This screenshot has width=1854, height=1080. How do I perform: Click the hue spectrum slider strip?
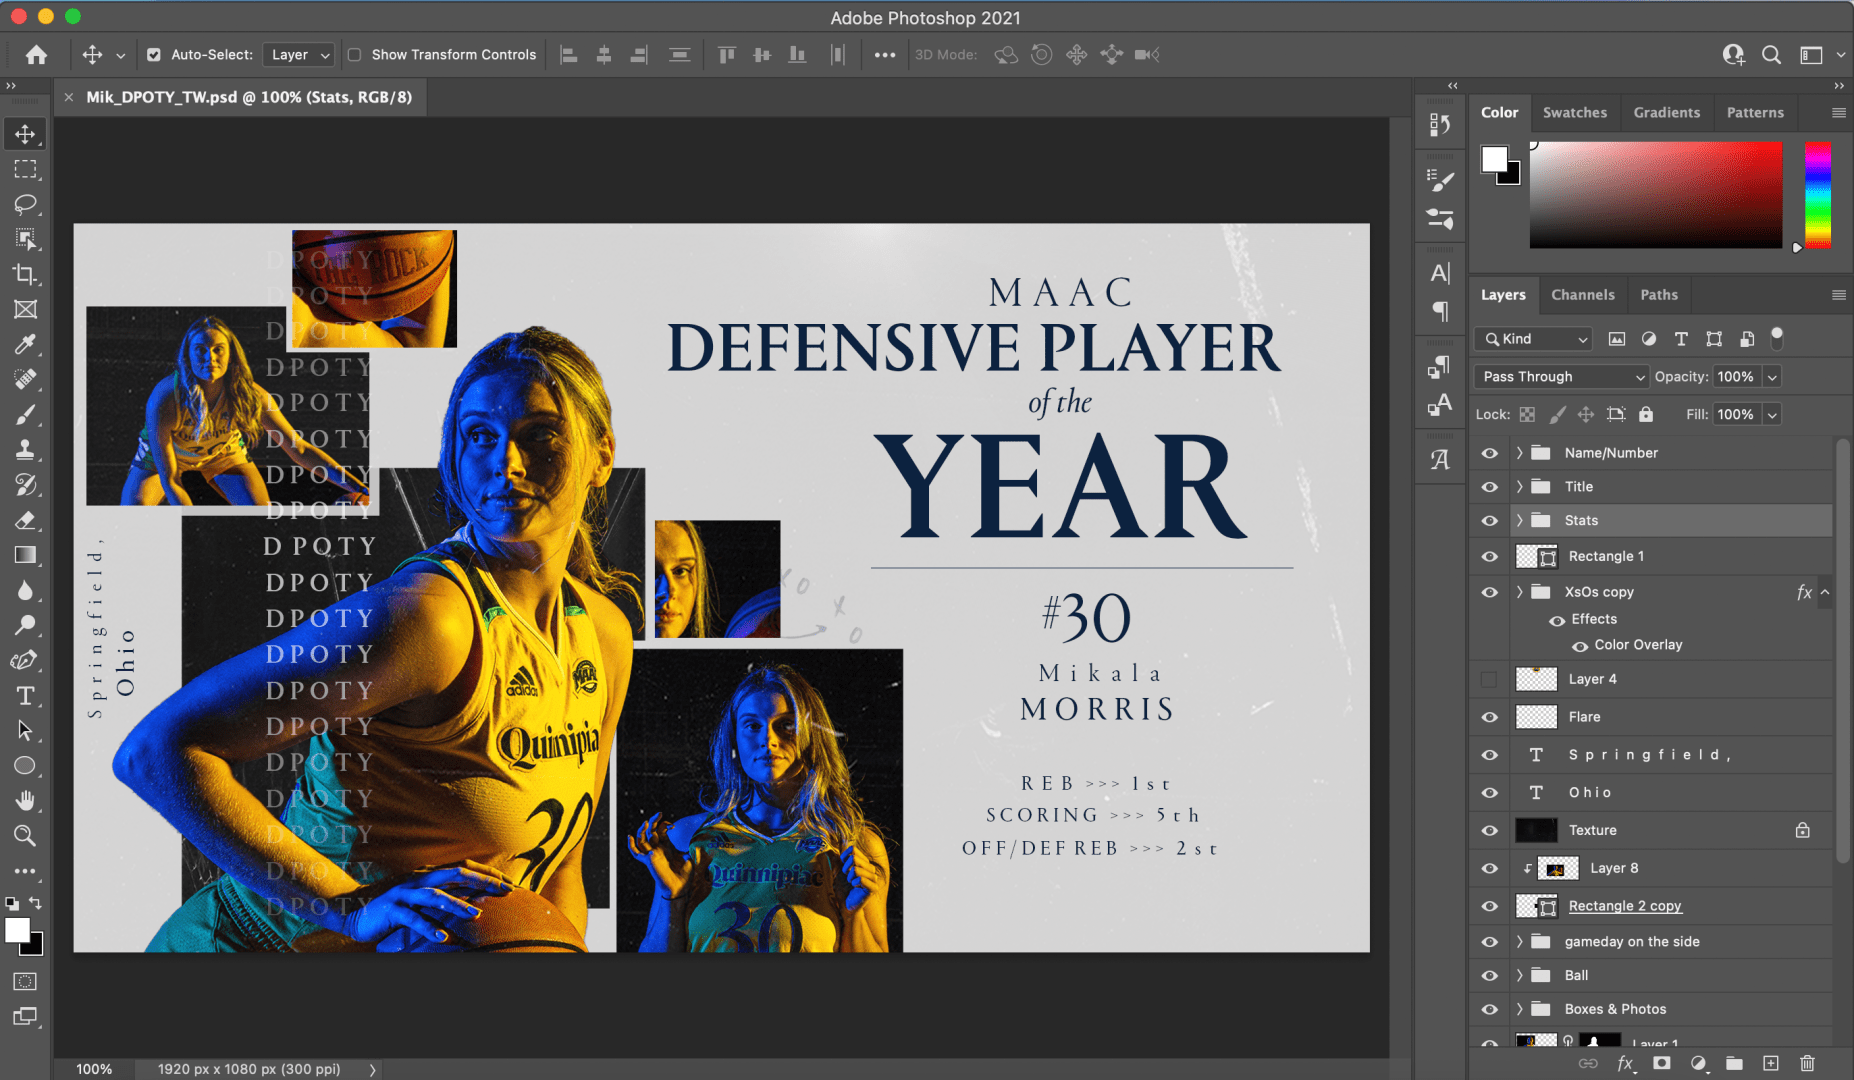pos(1817,195)
